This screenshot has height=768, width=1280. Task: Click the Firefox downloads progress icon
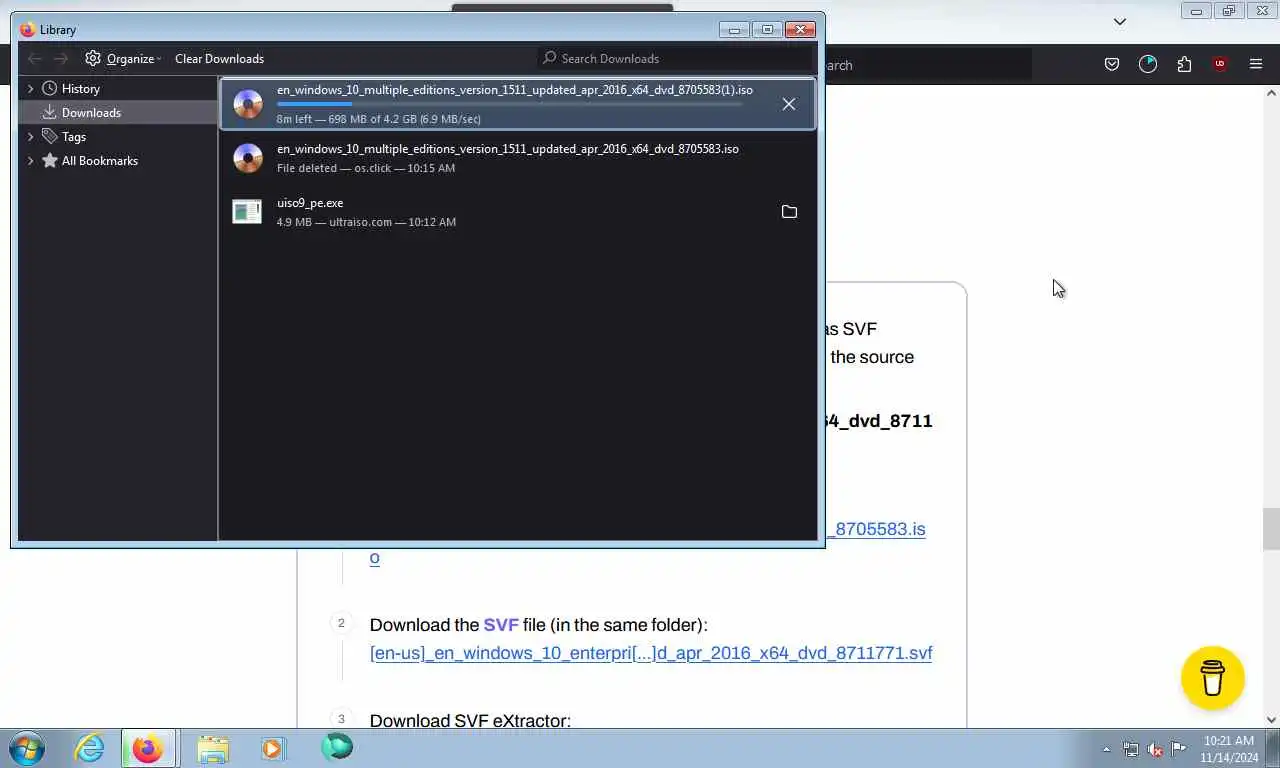click(x=1148, y=64)
